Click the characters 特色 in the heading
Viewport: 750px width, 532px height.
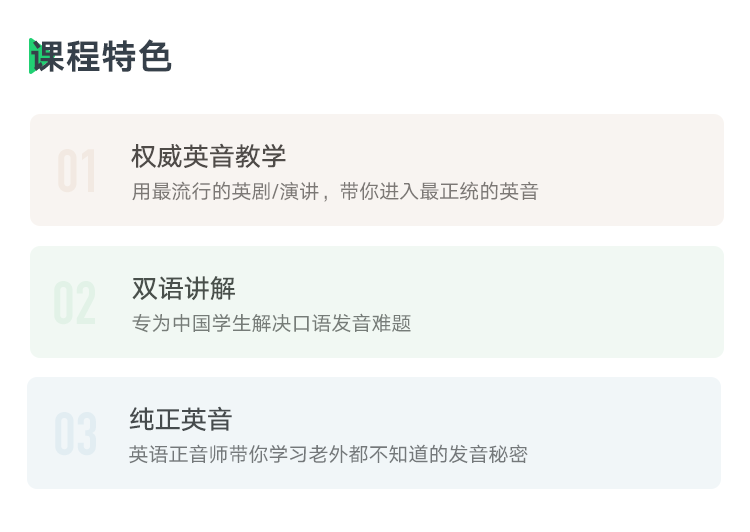coord(136,56)
